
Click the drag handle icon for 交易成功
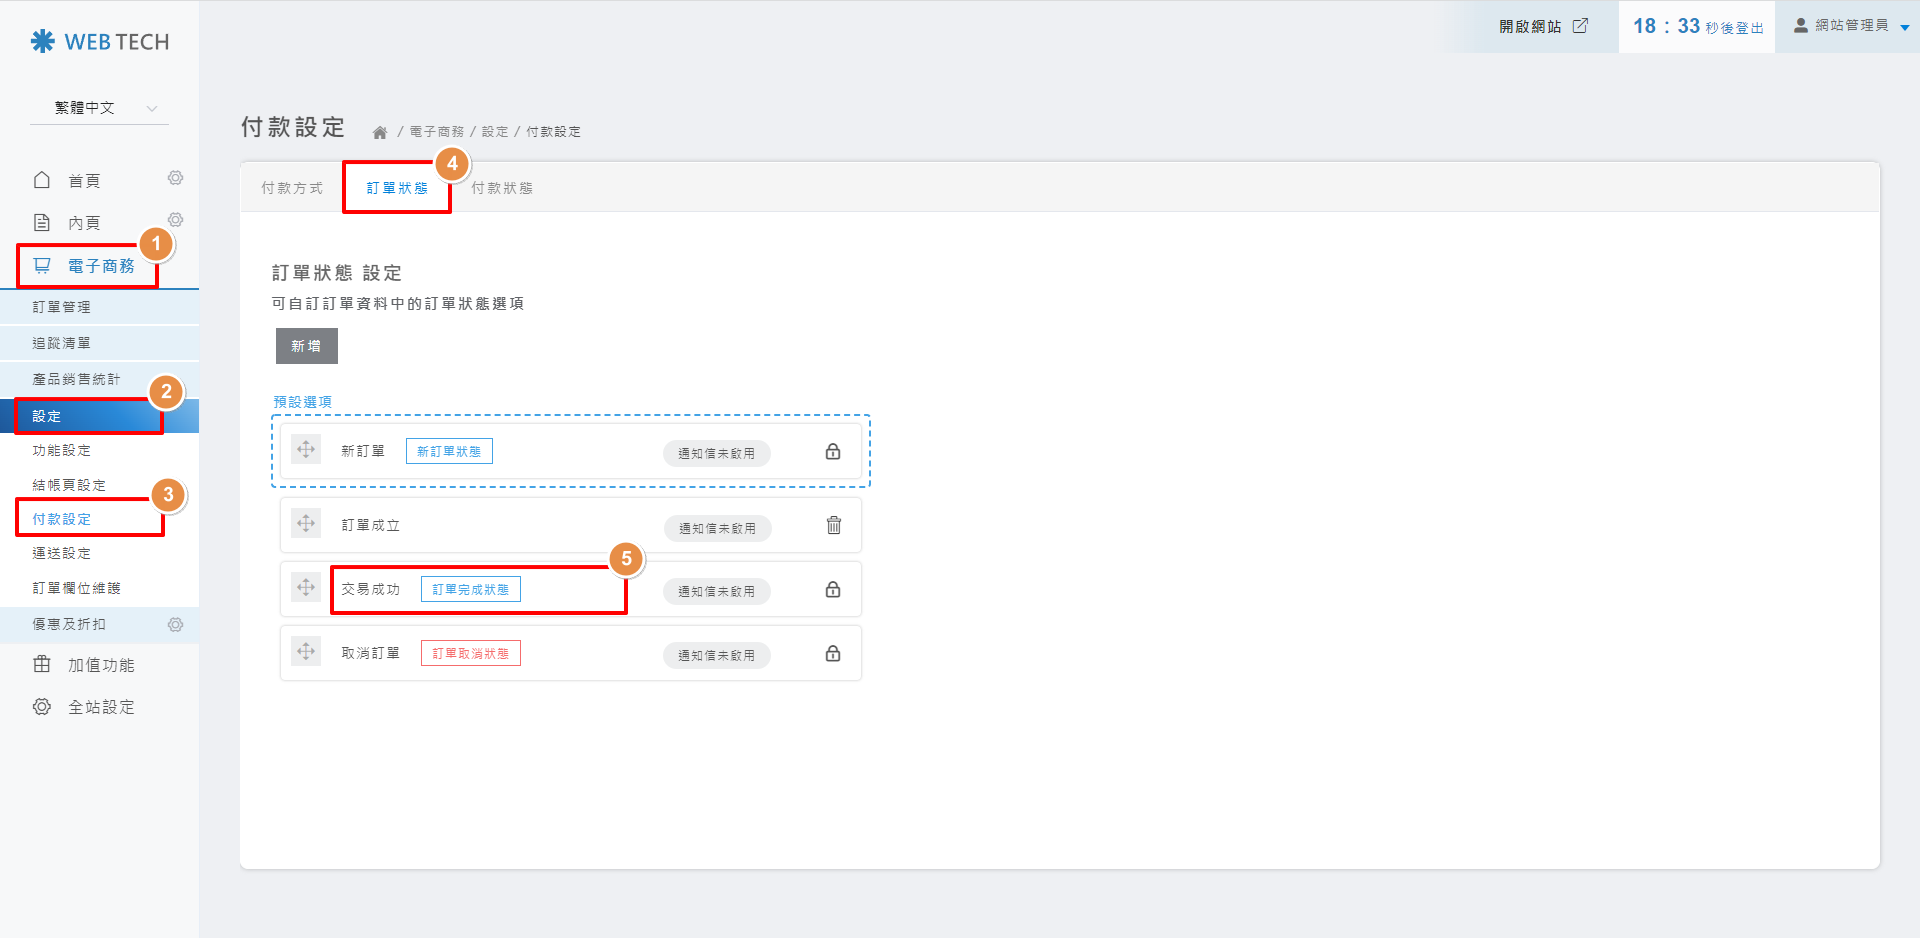tap(306, 588)
